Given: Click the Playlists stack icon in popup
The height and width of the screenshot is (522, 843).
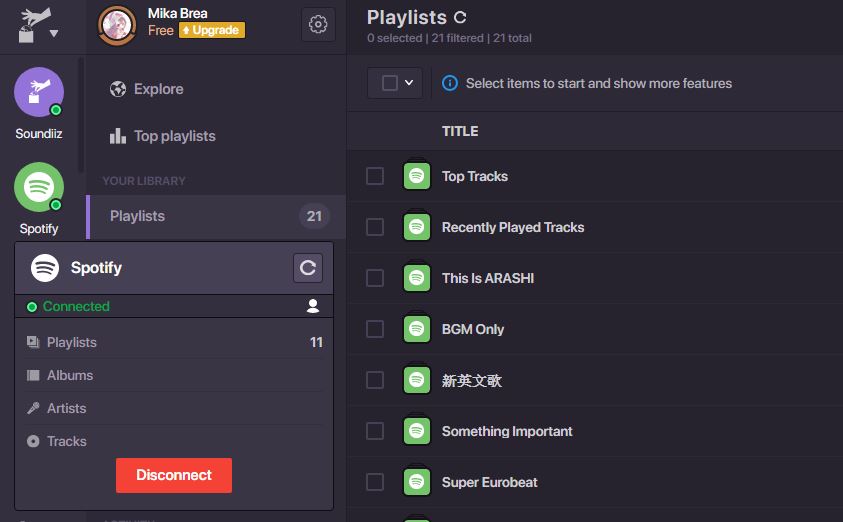Looking at the screenshot, I should (33, 342).
